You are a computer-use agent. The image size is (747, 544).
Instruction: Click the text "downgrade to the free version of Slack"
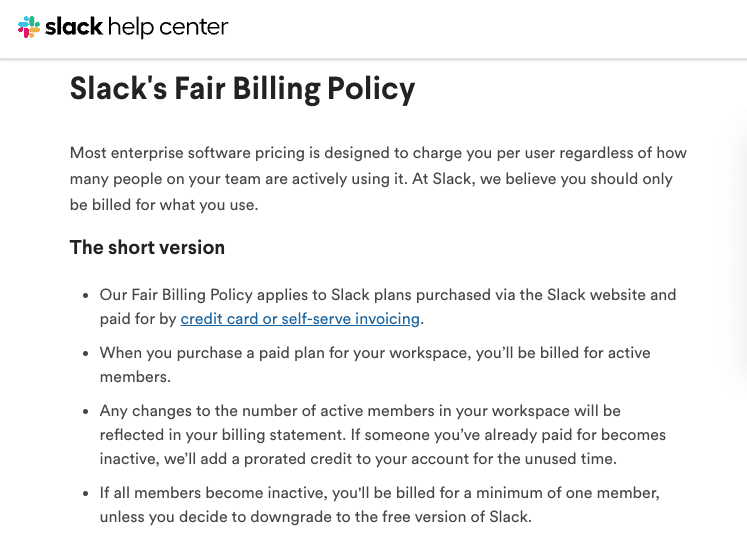(x=389, y=517)
